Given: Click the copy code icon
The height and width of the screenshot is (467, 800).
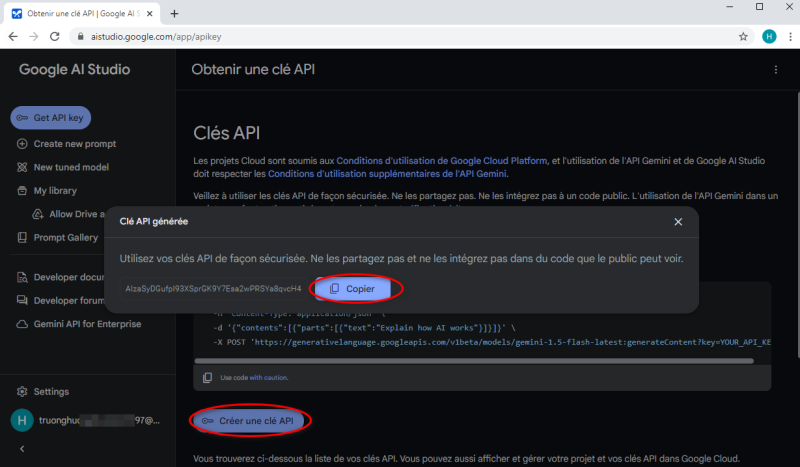Looking at the screenshot, I should coord(207,378).
